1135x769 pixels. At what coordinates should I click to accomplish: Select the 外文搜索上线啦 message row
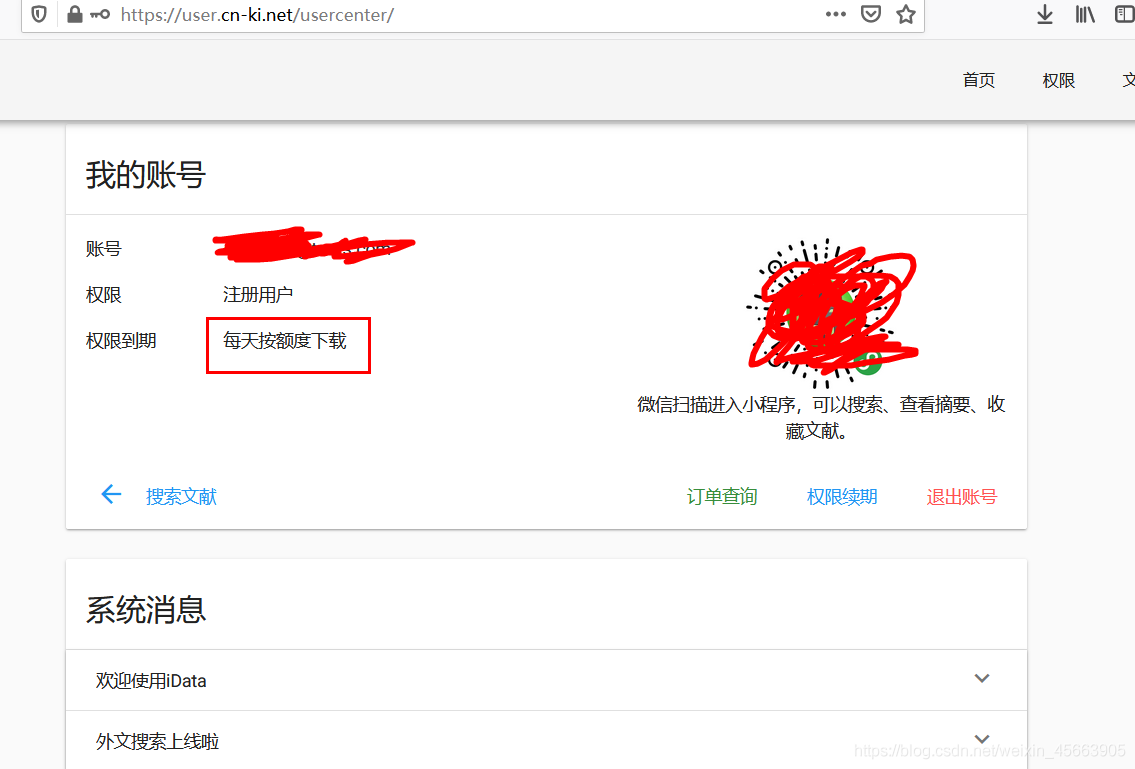point(547,740)
